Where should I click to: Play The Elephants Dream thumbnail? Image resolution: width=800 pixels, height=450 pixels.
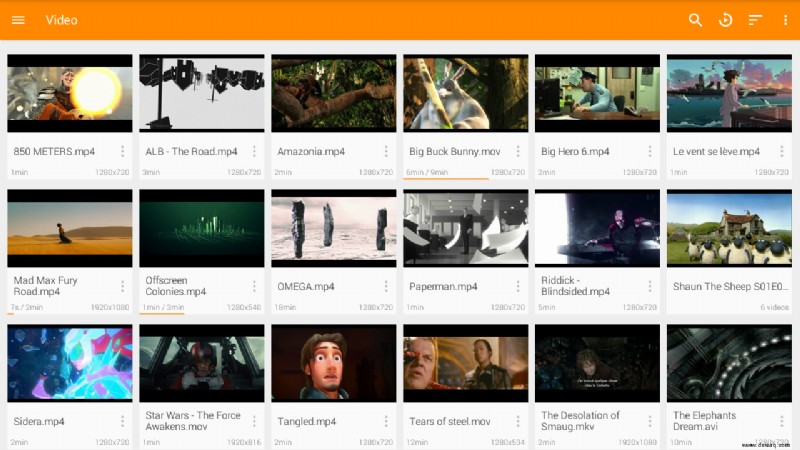click(x=730, y=363)
